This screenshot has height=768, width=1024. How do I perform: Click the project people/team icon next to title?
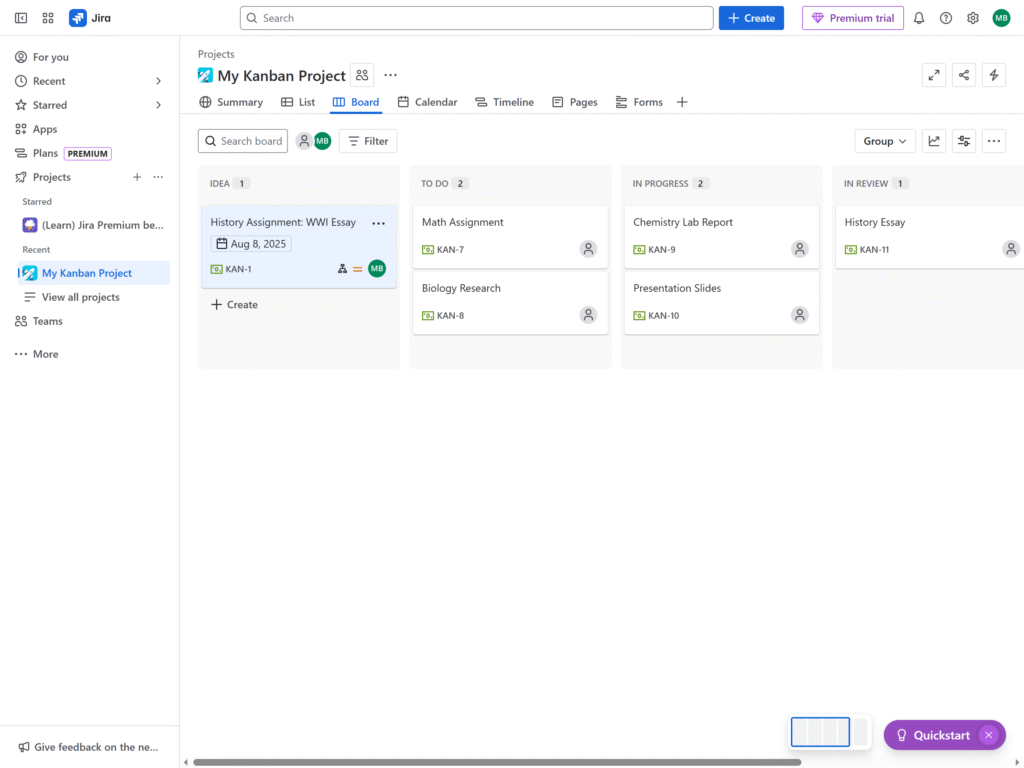(362, 75)
